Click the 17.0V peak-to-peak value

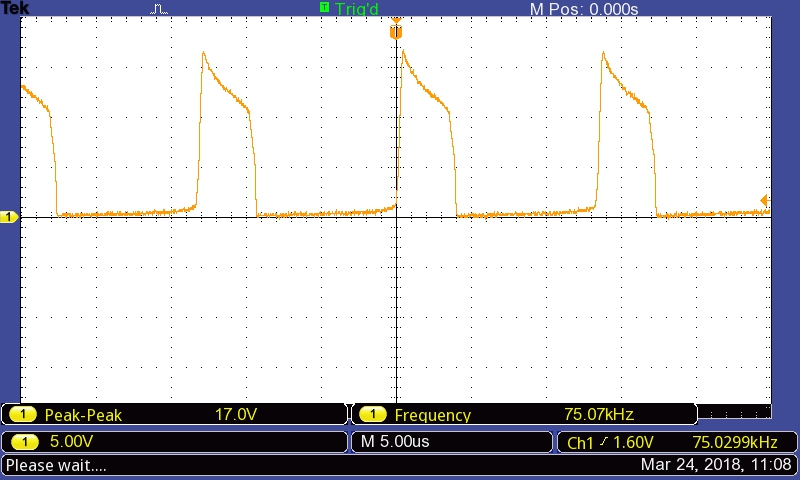tap(235, 414)
